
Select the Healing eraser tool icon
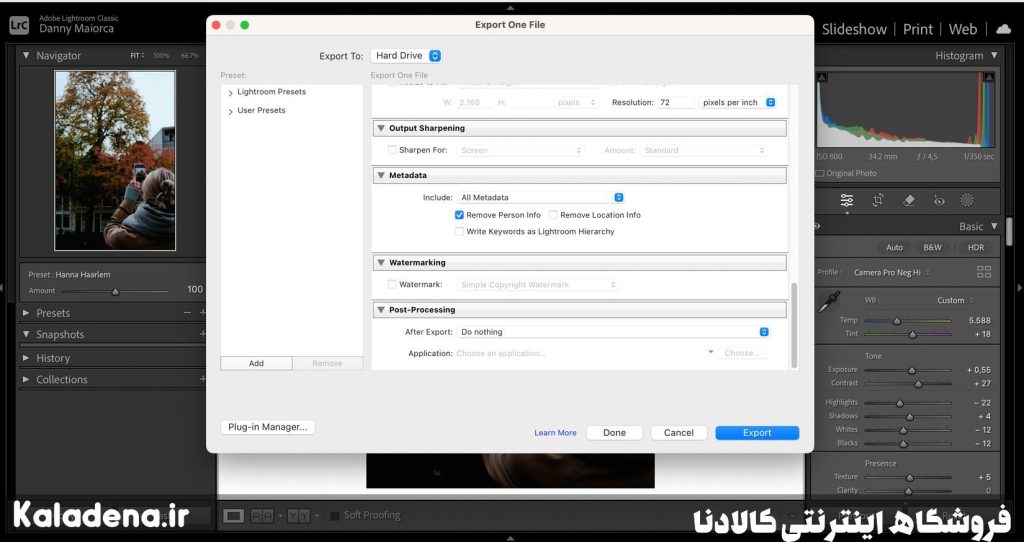coord(908,200)
